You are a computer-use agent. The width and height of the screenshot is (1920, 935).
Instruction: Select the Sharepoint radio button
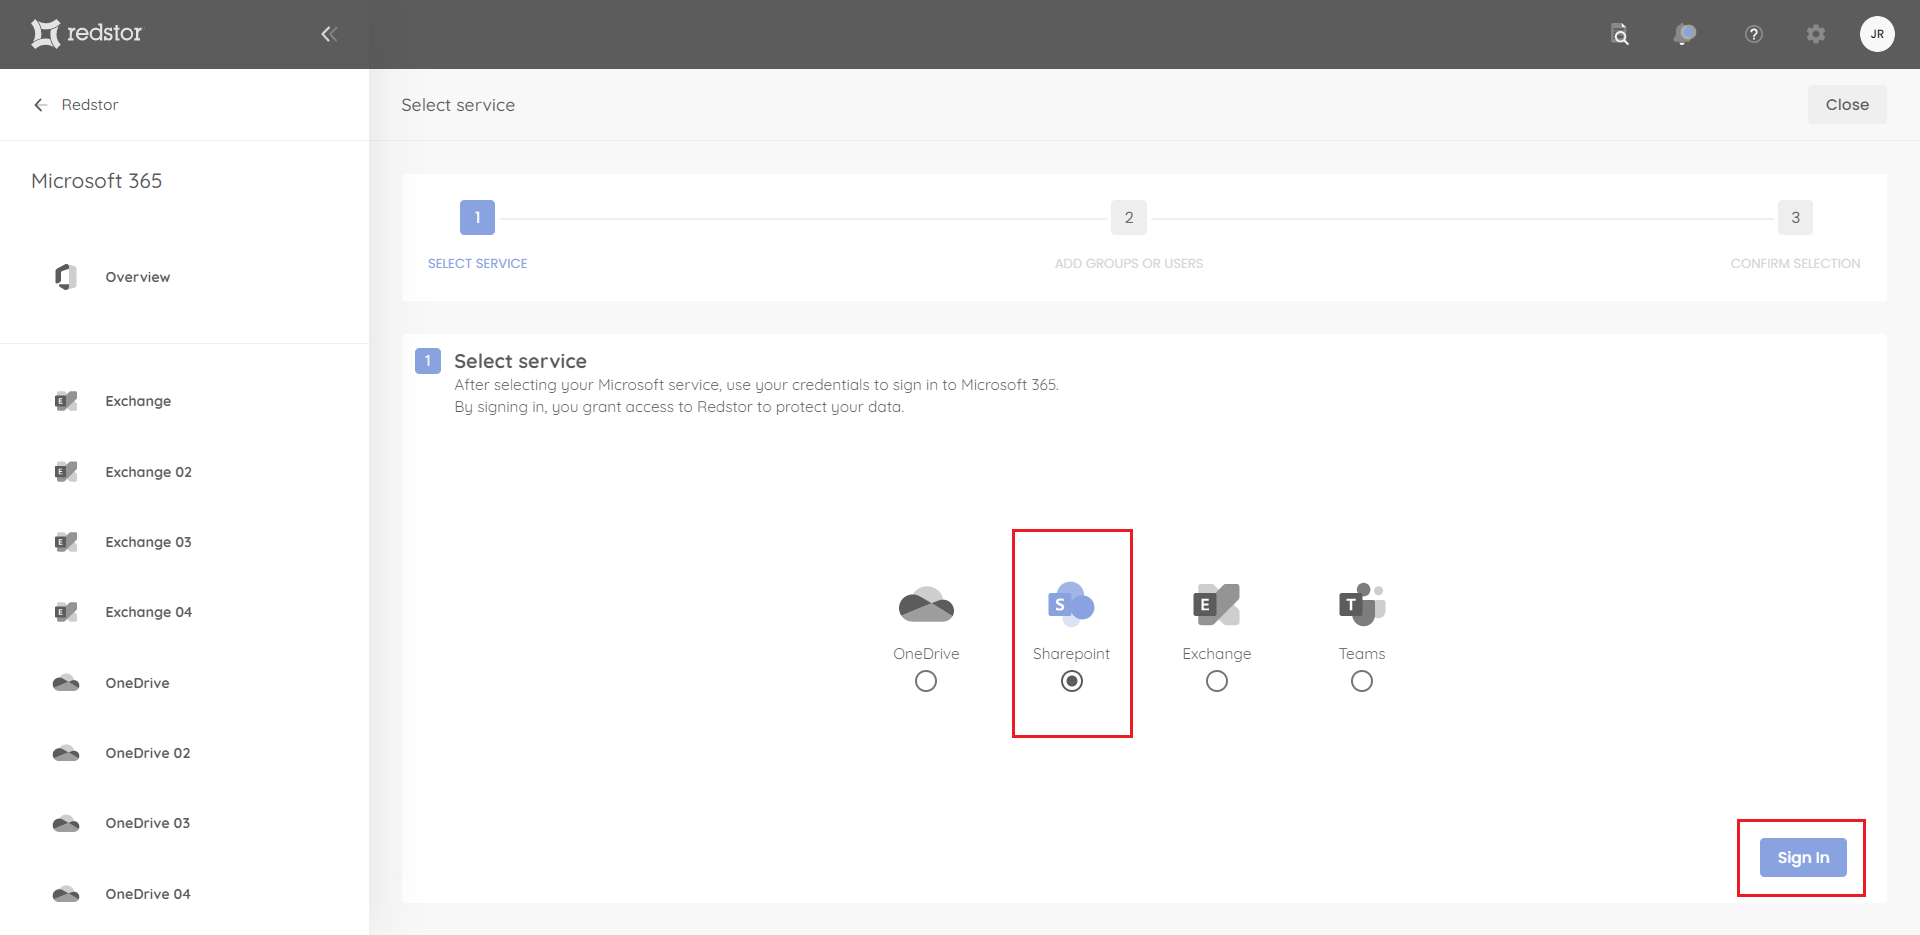pos(1072,681)
